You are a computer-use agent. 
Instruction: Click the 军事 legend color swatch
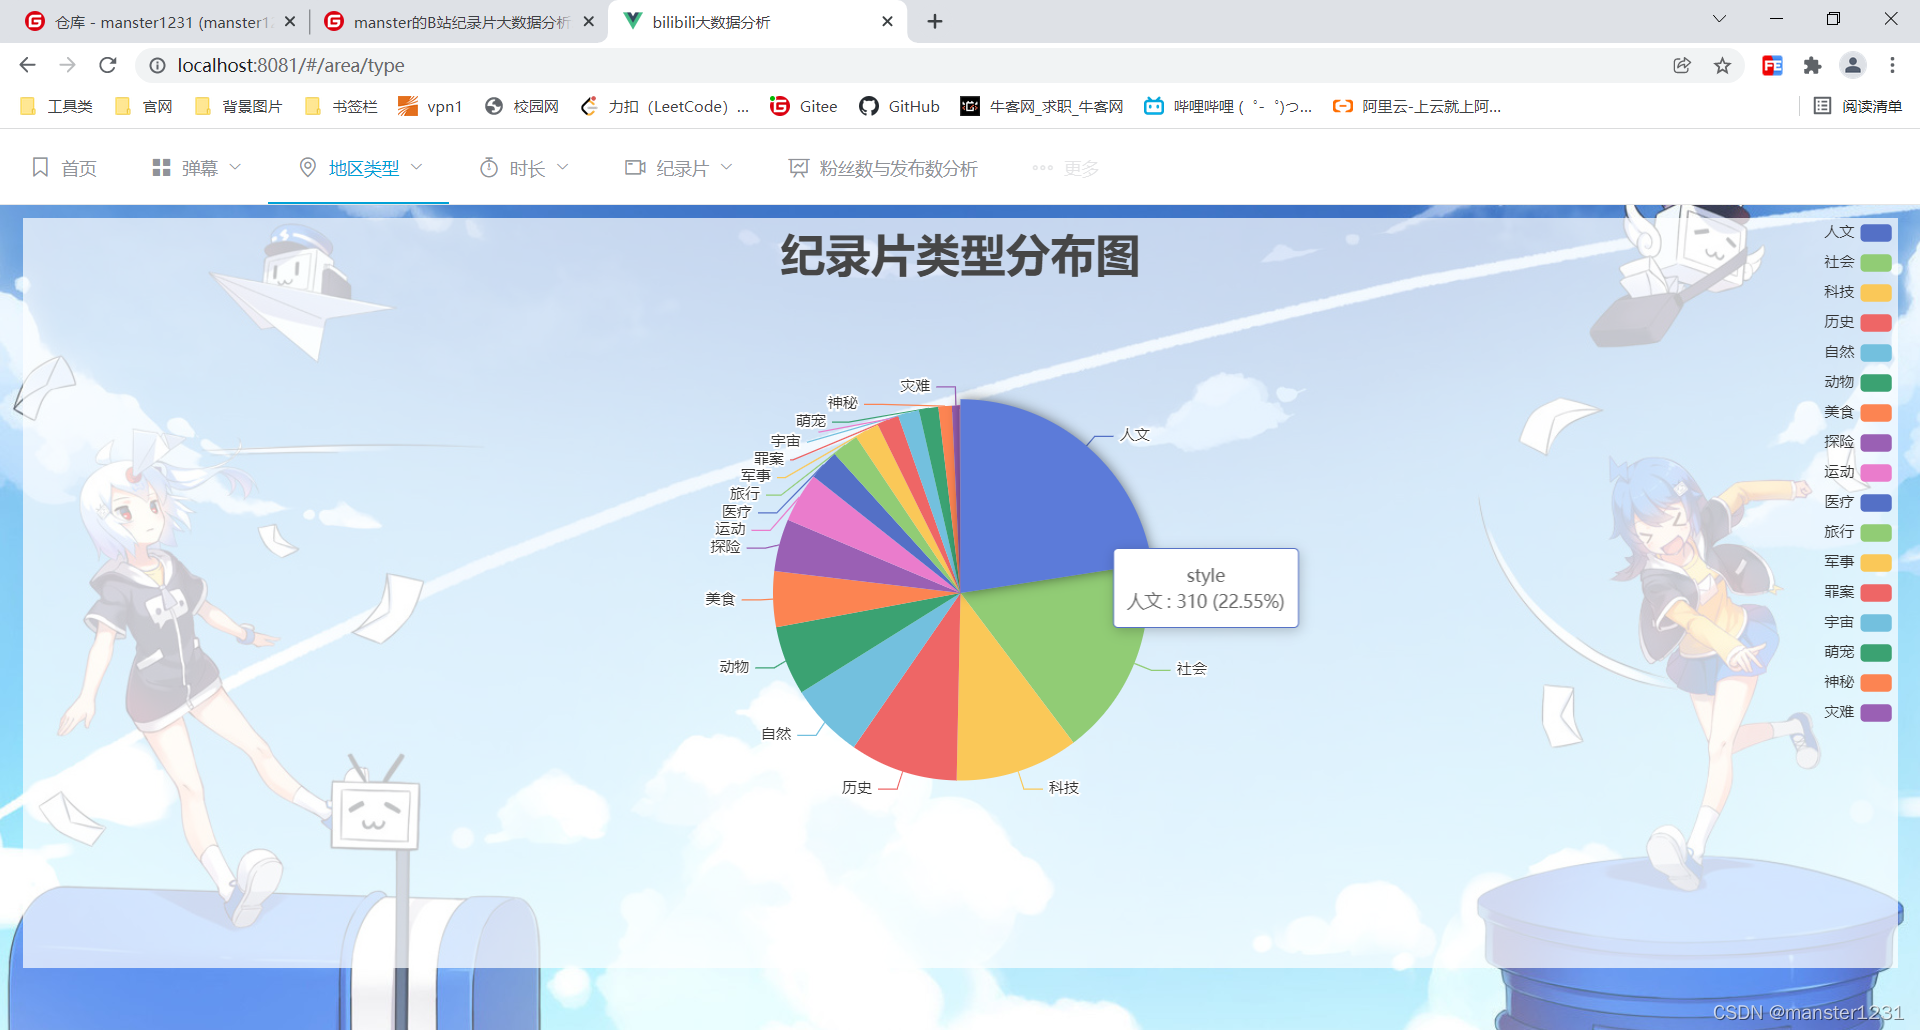pyautogui.click(x=1876, y=563)
